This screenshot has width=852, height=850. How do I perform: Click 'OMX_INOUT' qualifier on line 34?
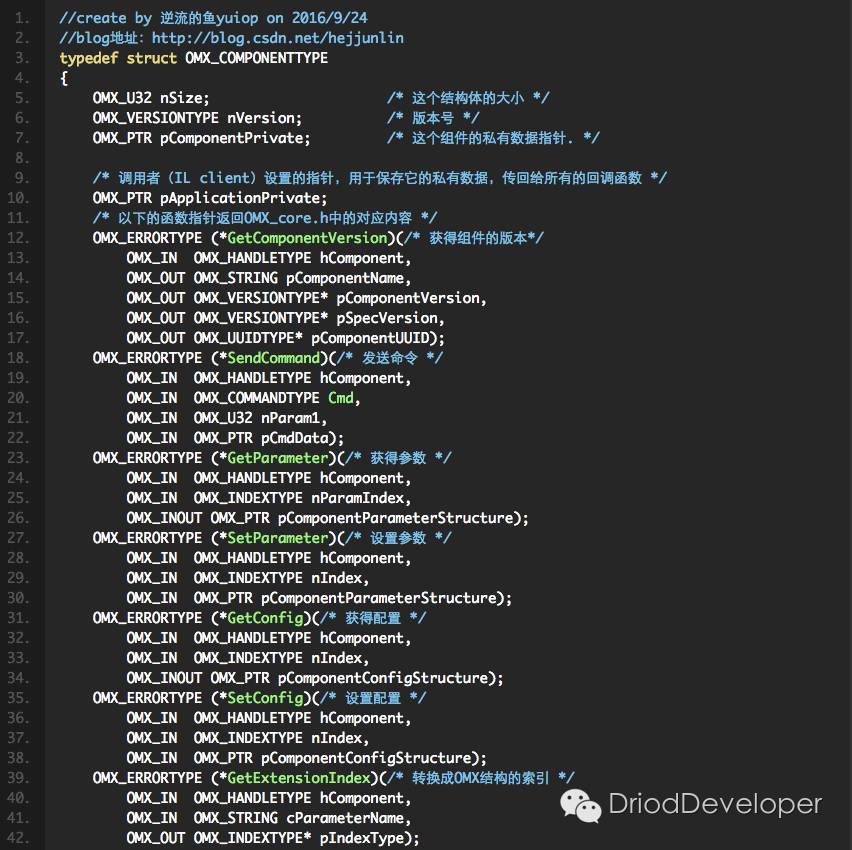(164, 678)
